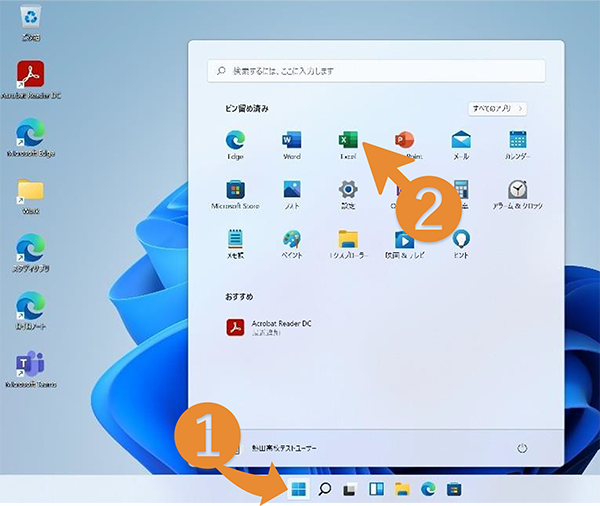Open File Explorer on the taskbar
600x506 pixels.
(x=402, y=489)
